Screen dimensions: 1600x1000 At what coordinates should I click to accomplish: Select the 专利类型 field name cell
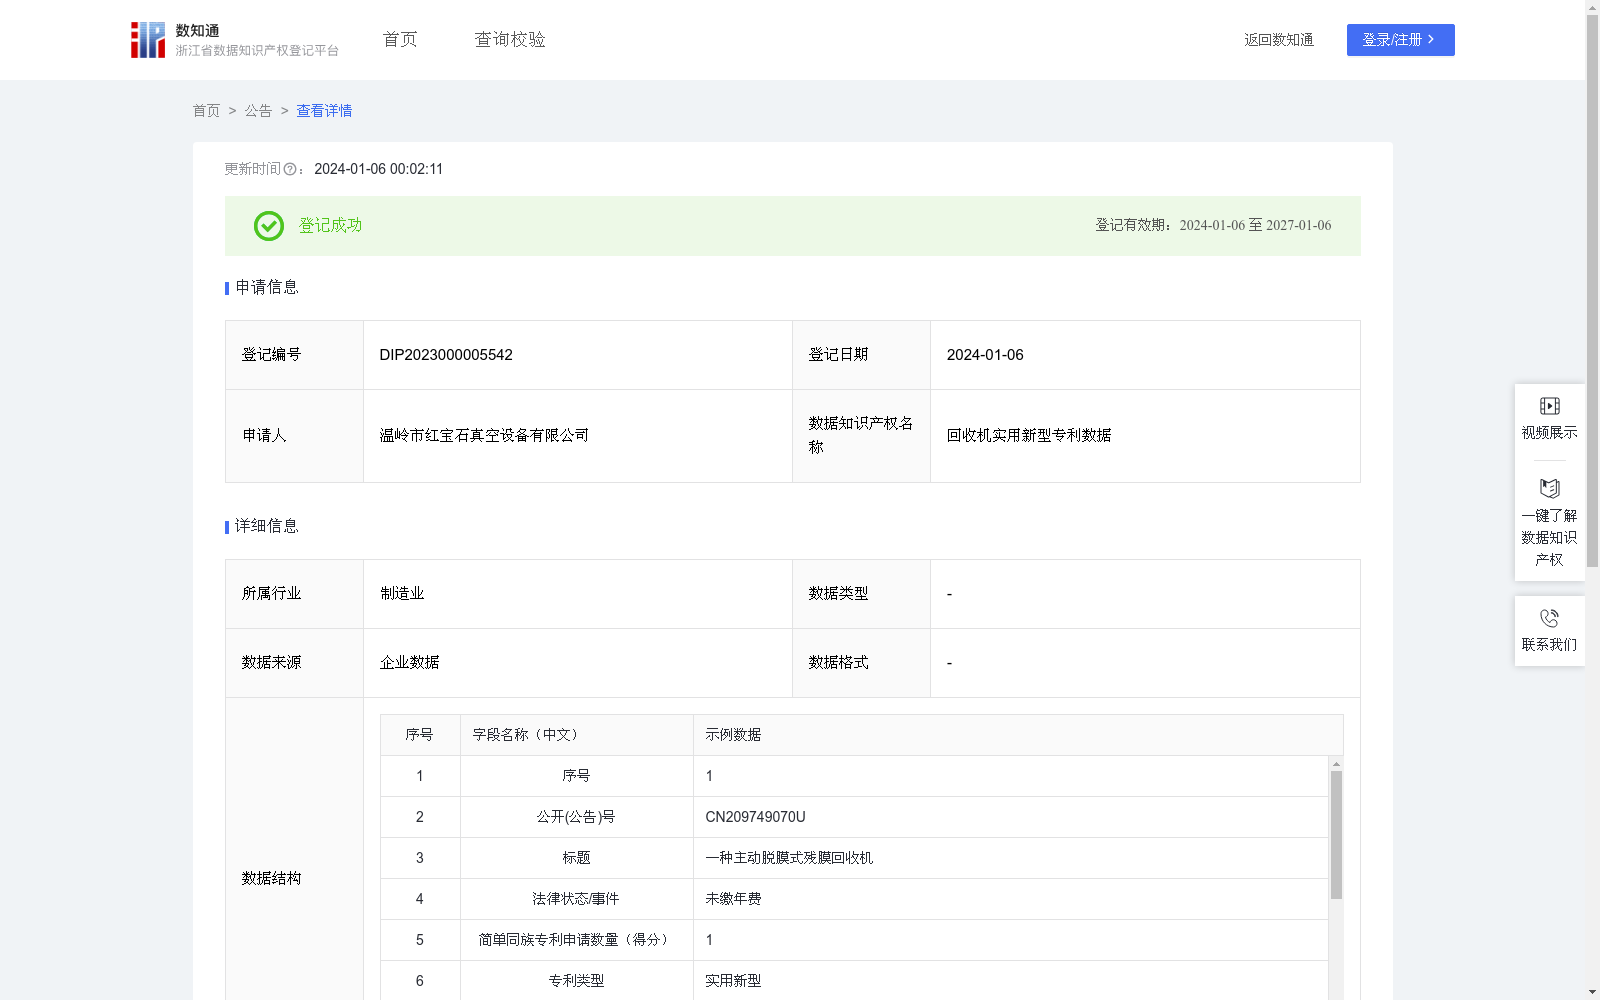[576, 981]
